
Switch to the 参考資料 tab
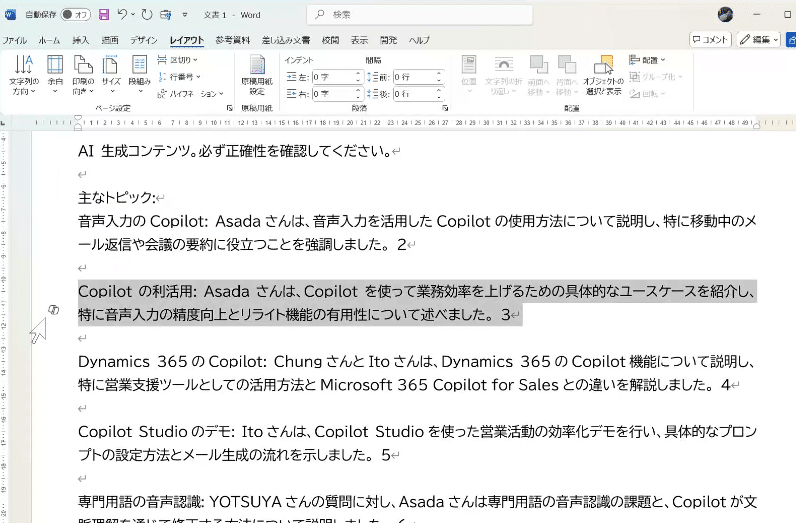pyautogui.click(x=233, y=40)
